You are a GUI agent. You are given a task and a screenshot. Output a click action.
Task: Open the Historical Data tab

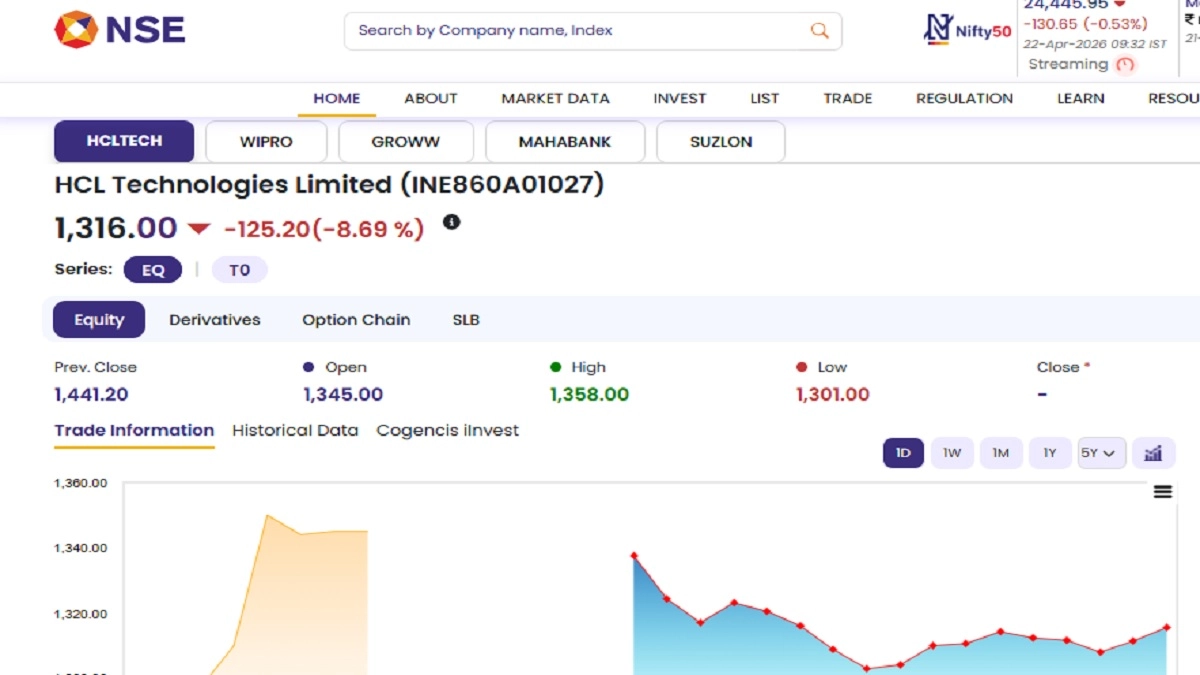tap(295, 430)
